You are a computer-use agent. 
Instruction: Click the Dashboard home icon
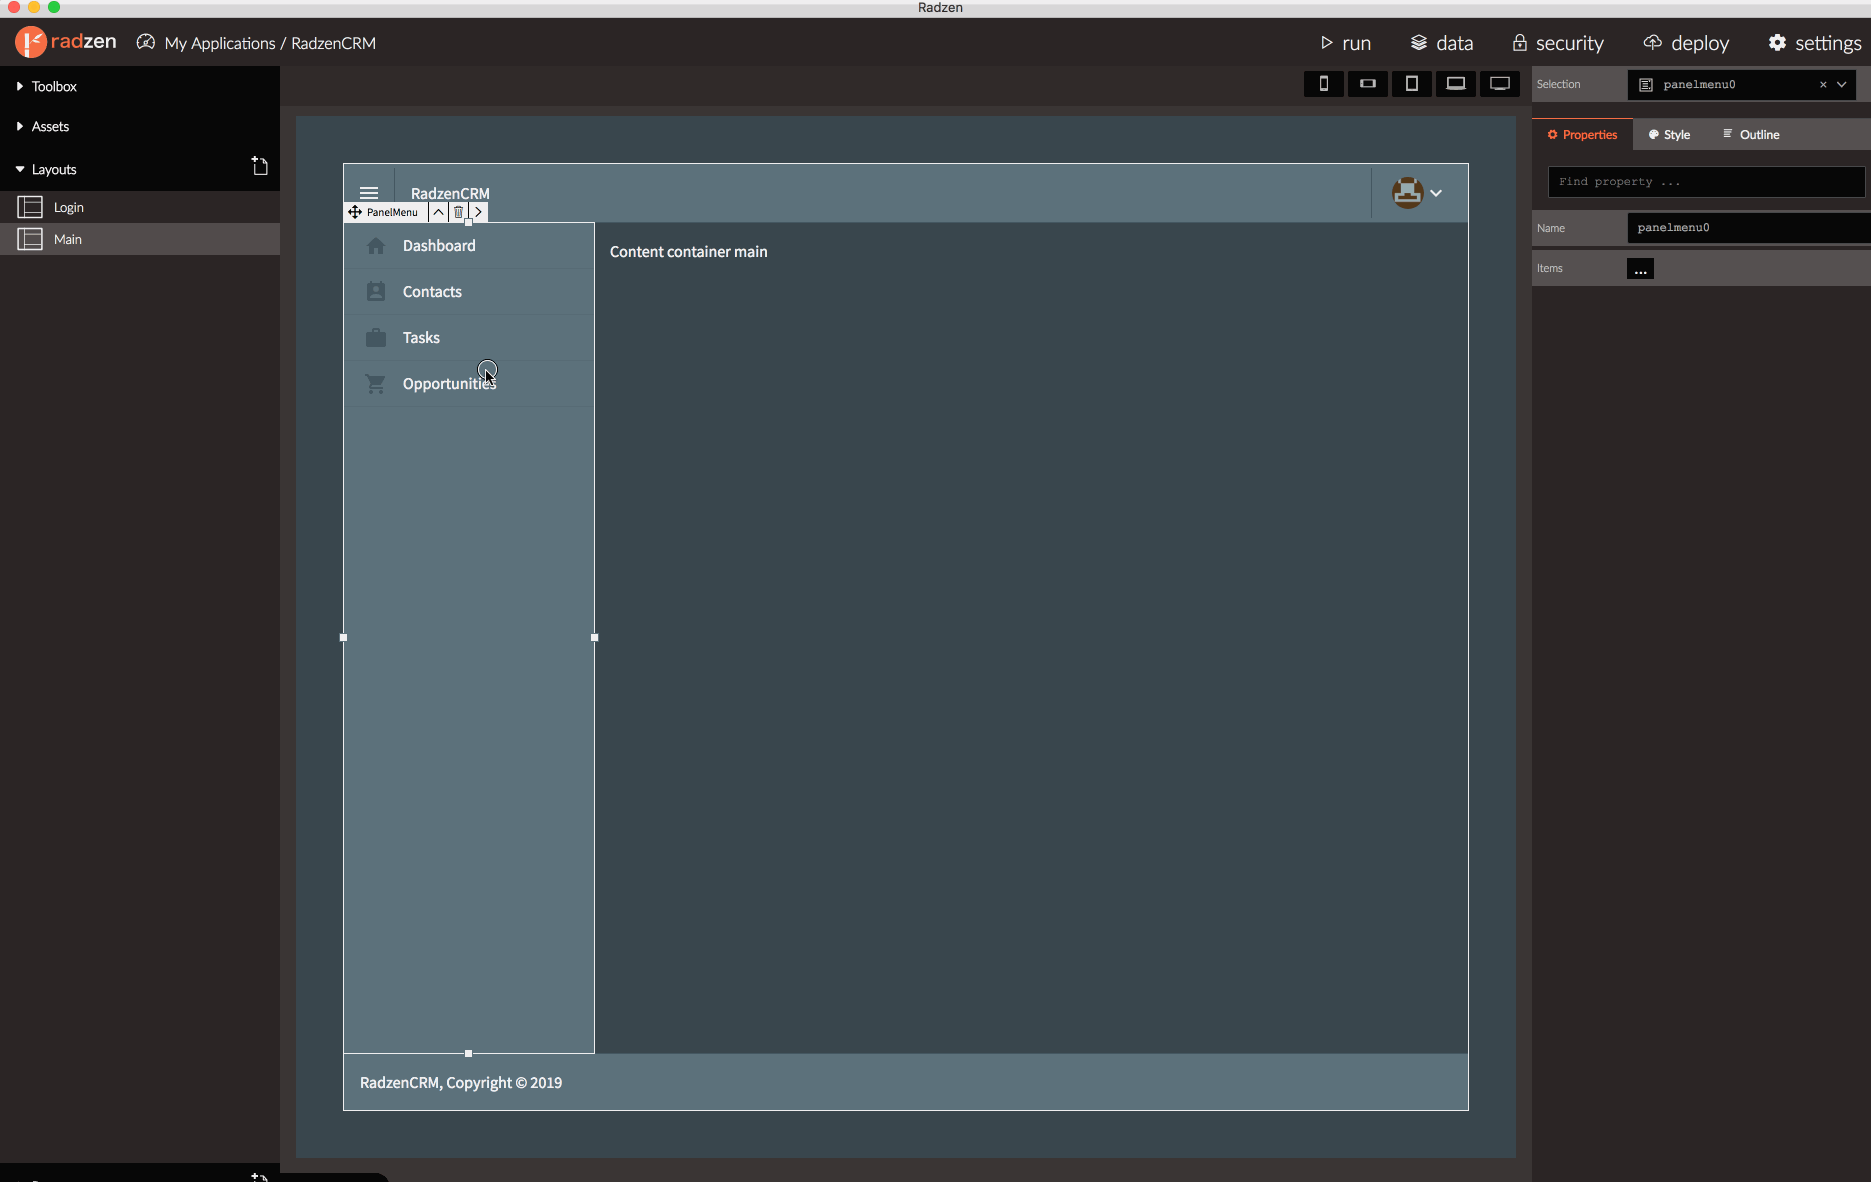(x=376, y=246)
